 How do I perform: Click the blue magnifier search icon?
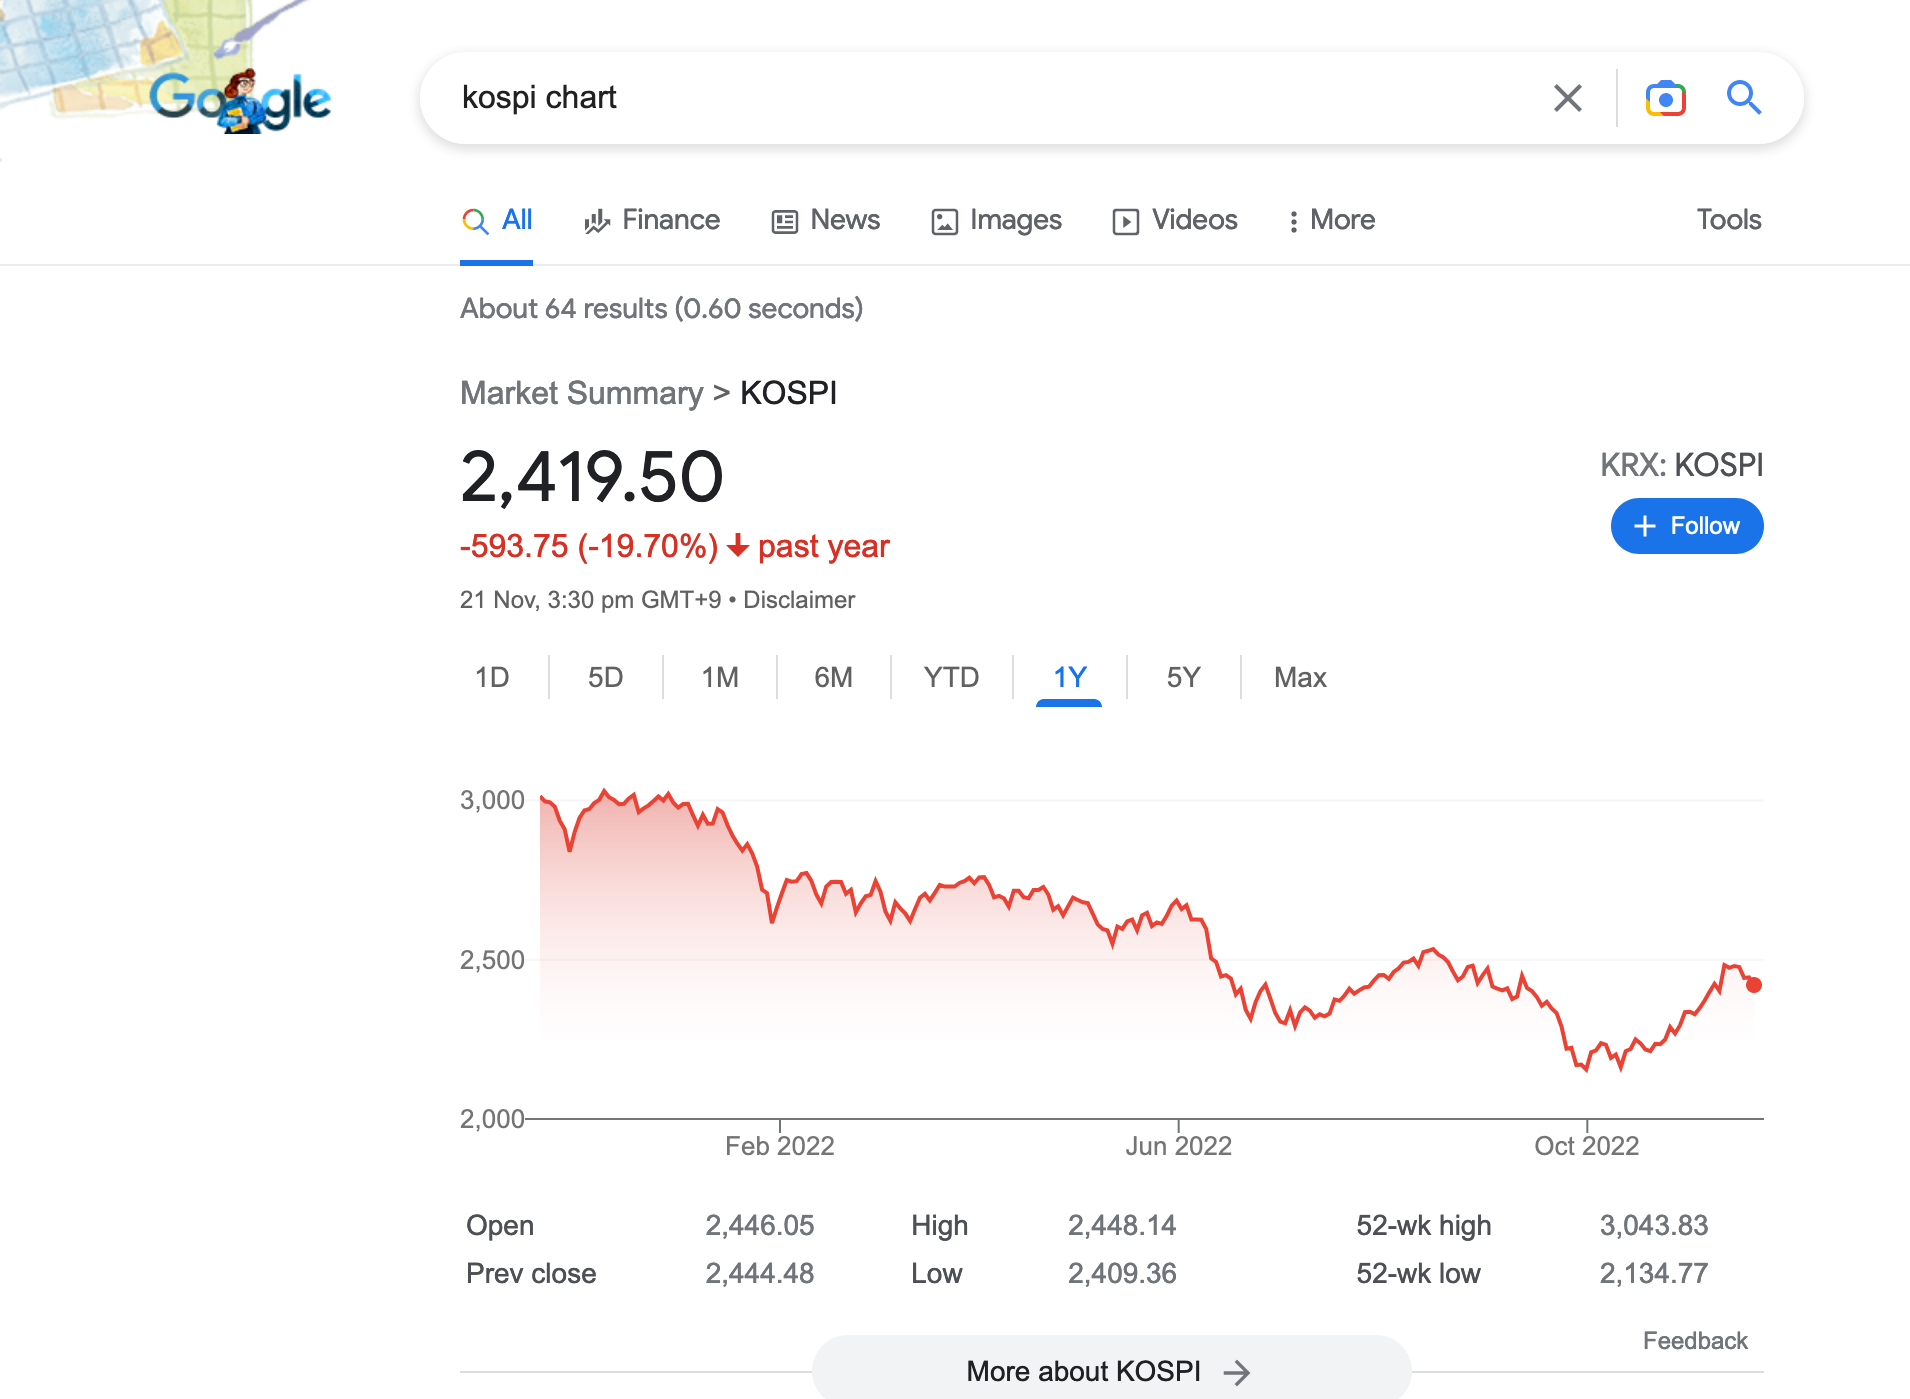pyautogui.click(x=1743, y=98)
